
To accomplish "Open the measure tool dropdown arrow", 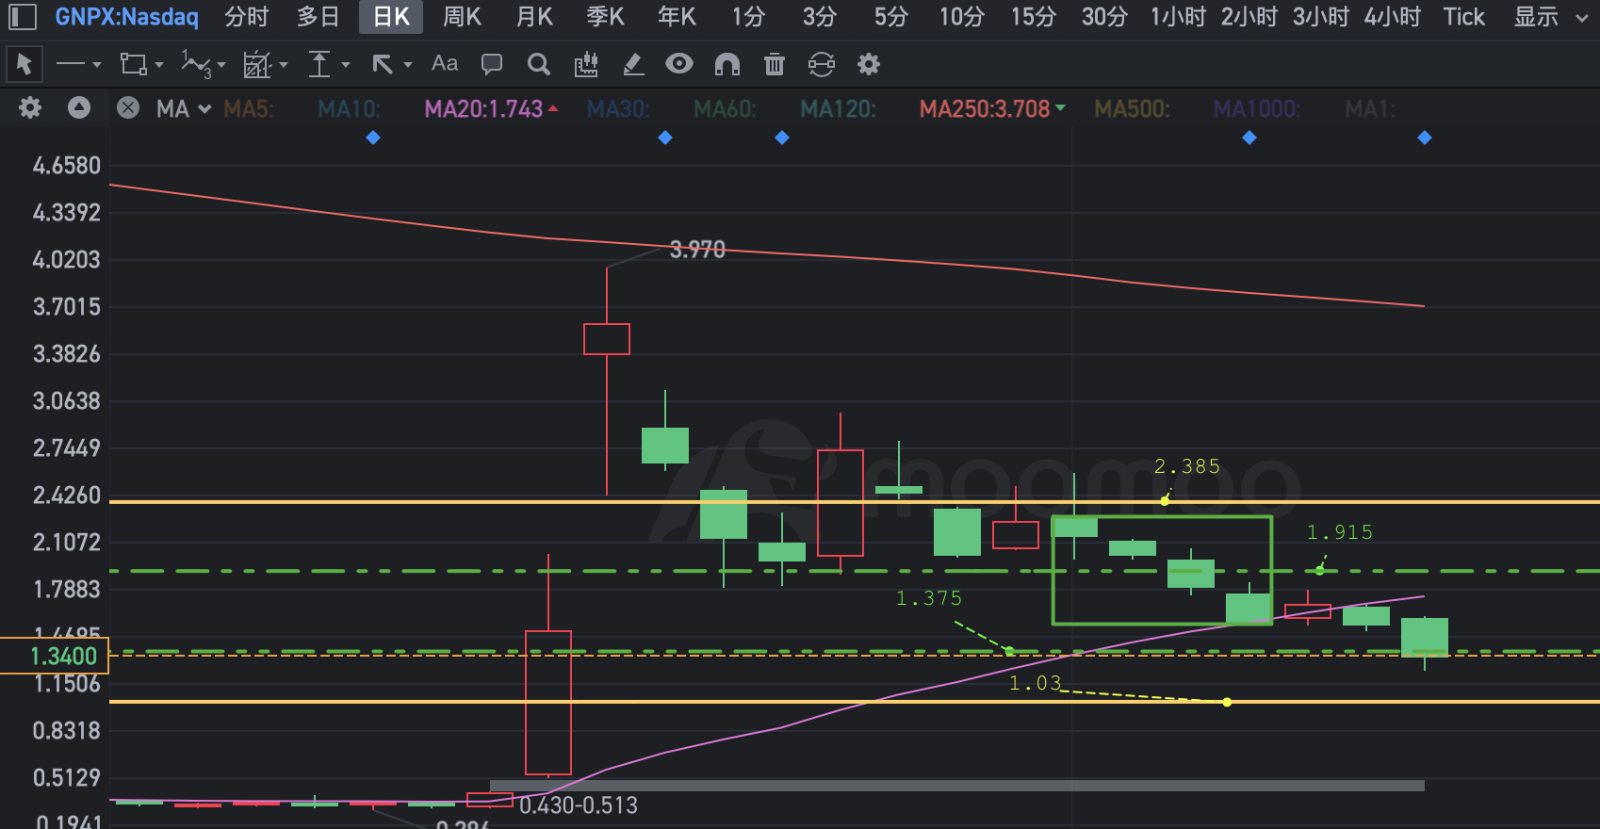I will pos(346,65).
